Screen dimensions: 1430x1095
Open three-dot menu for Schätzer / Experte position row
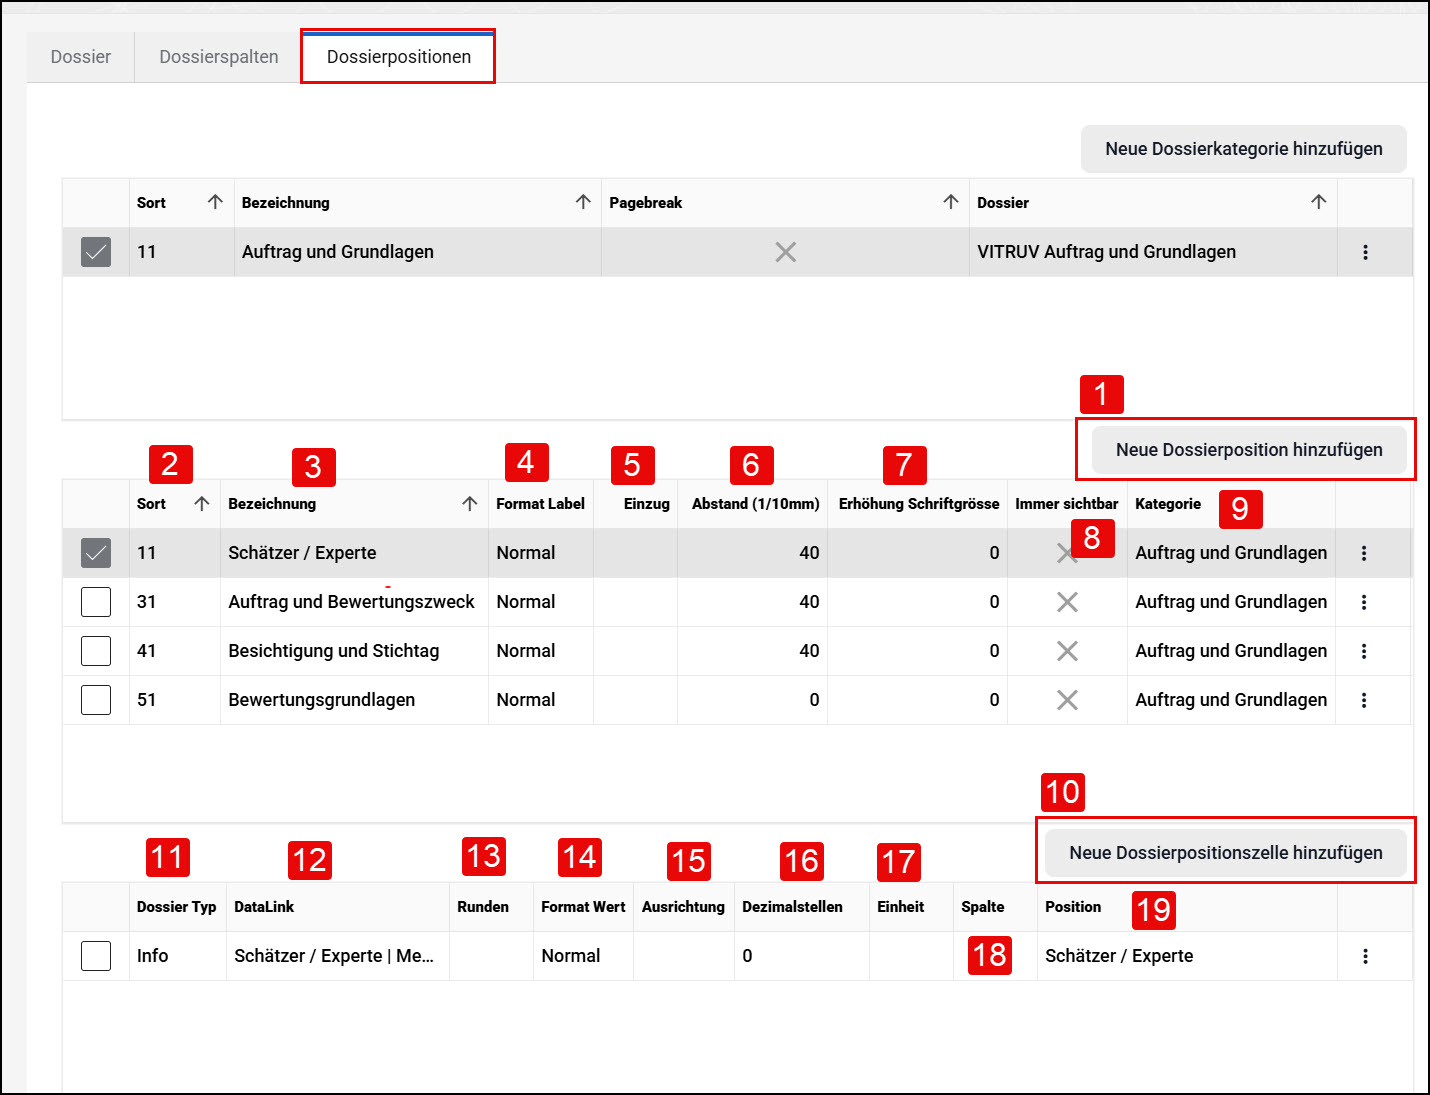1364,553
